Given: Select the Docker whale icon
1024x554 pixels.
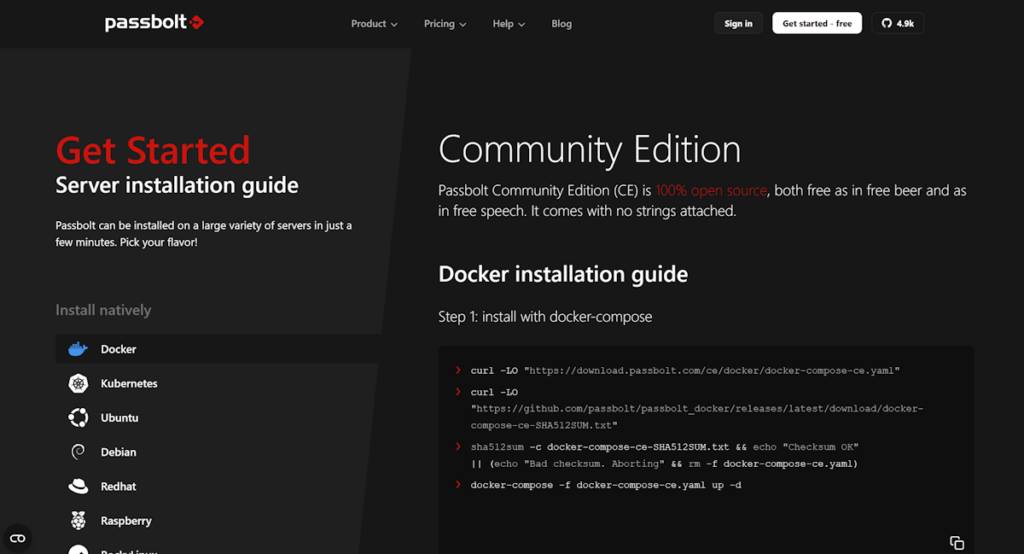Looking at the screenshot, I should [77, 349].
